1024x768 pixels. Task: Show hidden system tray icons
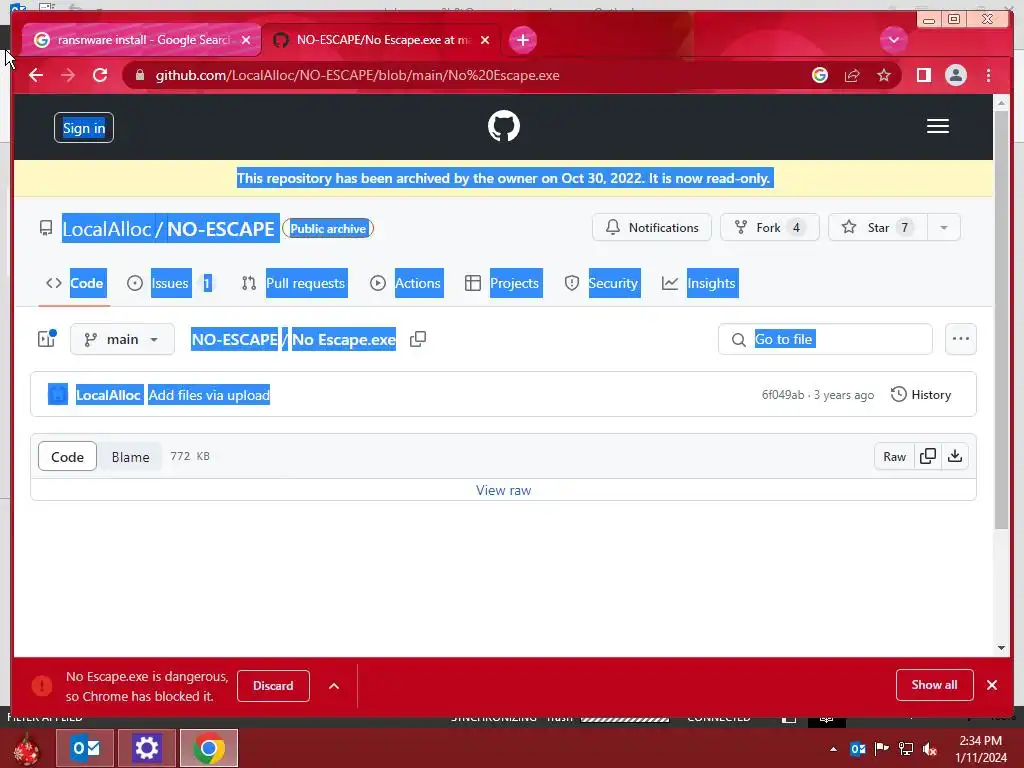[833, 749]
